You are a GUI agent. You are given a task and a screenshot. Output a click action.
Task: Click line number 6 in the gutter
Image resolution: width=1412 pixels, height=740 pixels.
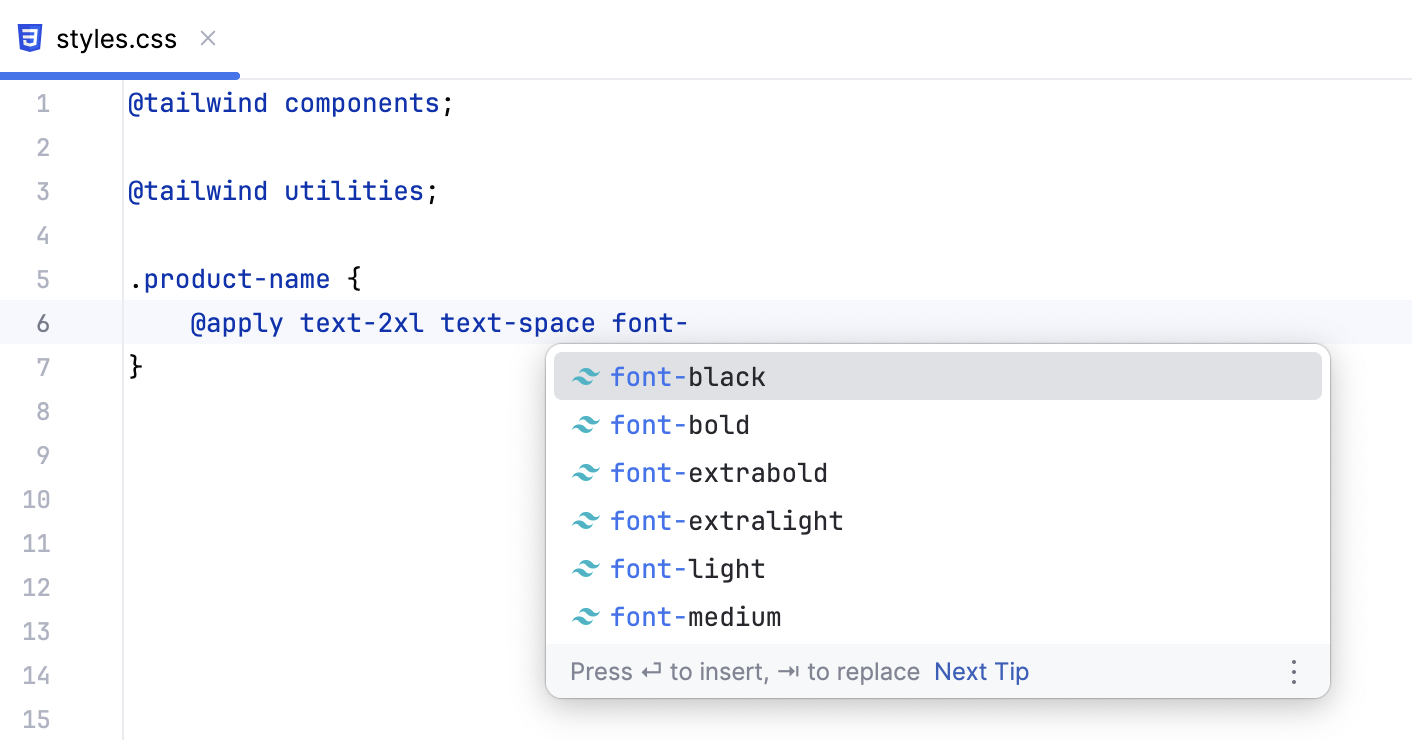pos(42,323)
